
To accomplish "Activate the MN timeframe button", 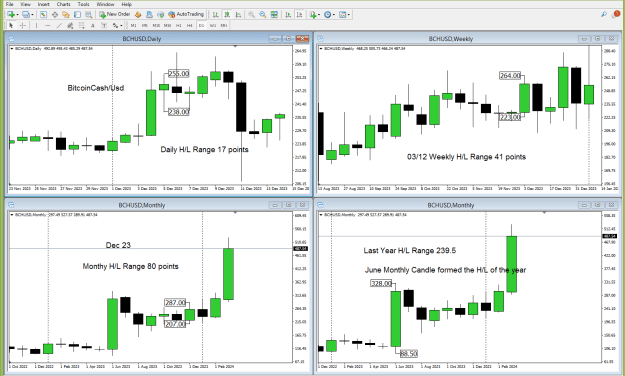I will 224,25.
